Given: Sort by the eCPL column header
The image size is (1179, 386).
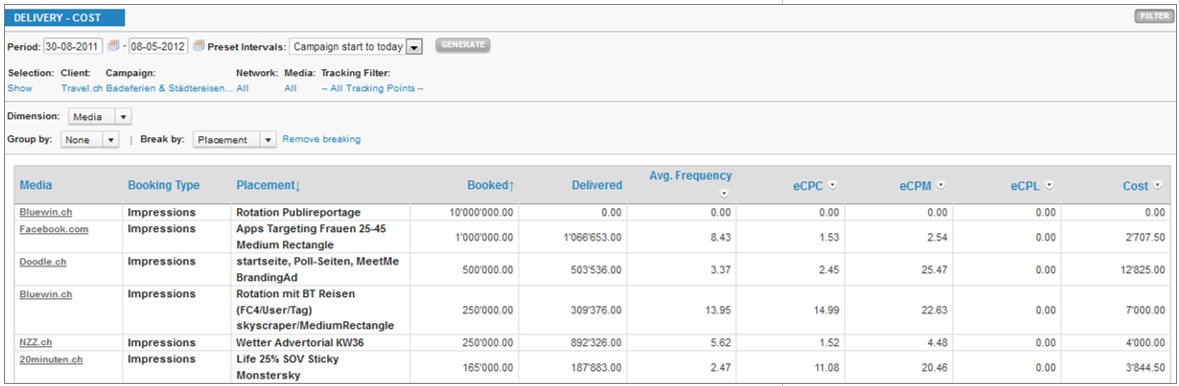Looking at the screenshot, I should [1026, 186].
